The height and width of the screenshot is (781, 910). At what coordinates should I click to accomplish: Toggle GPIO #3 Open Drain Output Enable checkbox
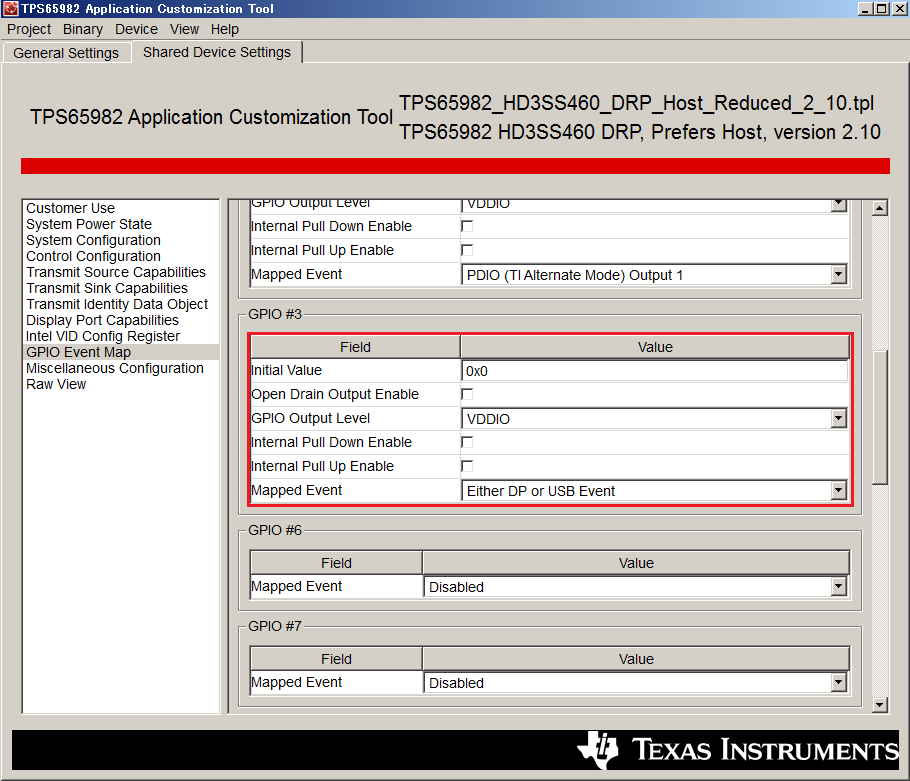coord(467,395)
